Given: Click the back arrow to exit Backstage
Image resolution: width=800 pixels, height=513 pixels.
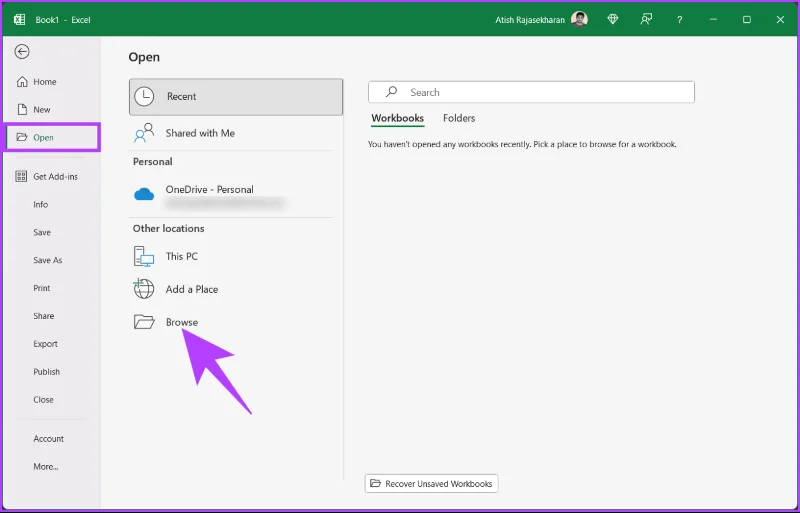Looking at the screenshot, I should (22, 52).
